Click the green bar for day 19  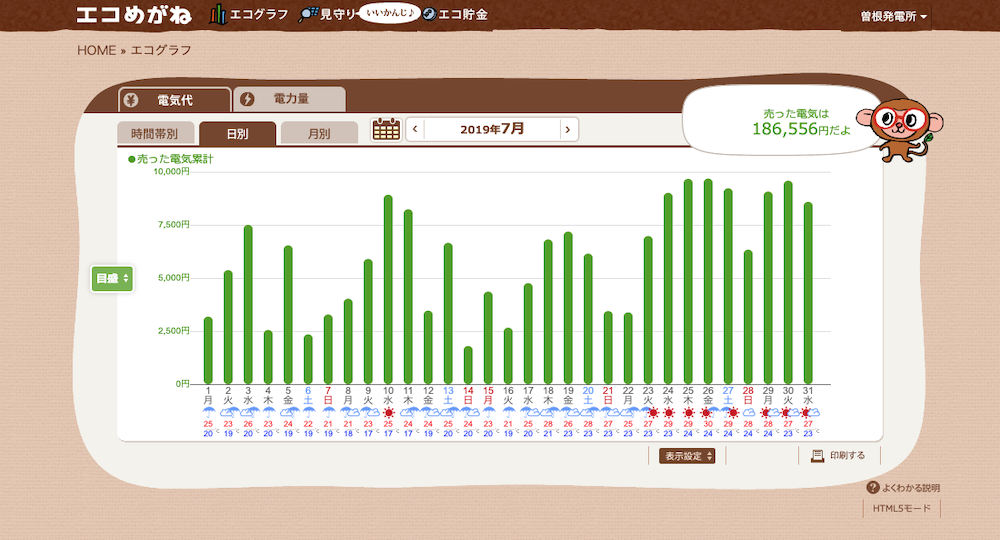pyautogui.click(x=568, y=308)
